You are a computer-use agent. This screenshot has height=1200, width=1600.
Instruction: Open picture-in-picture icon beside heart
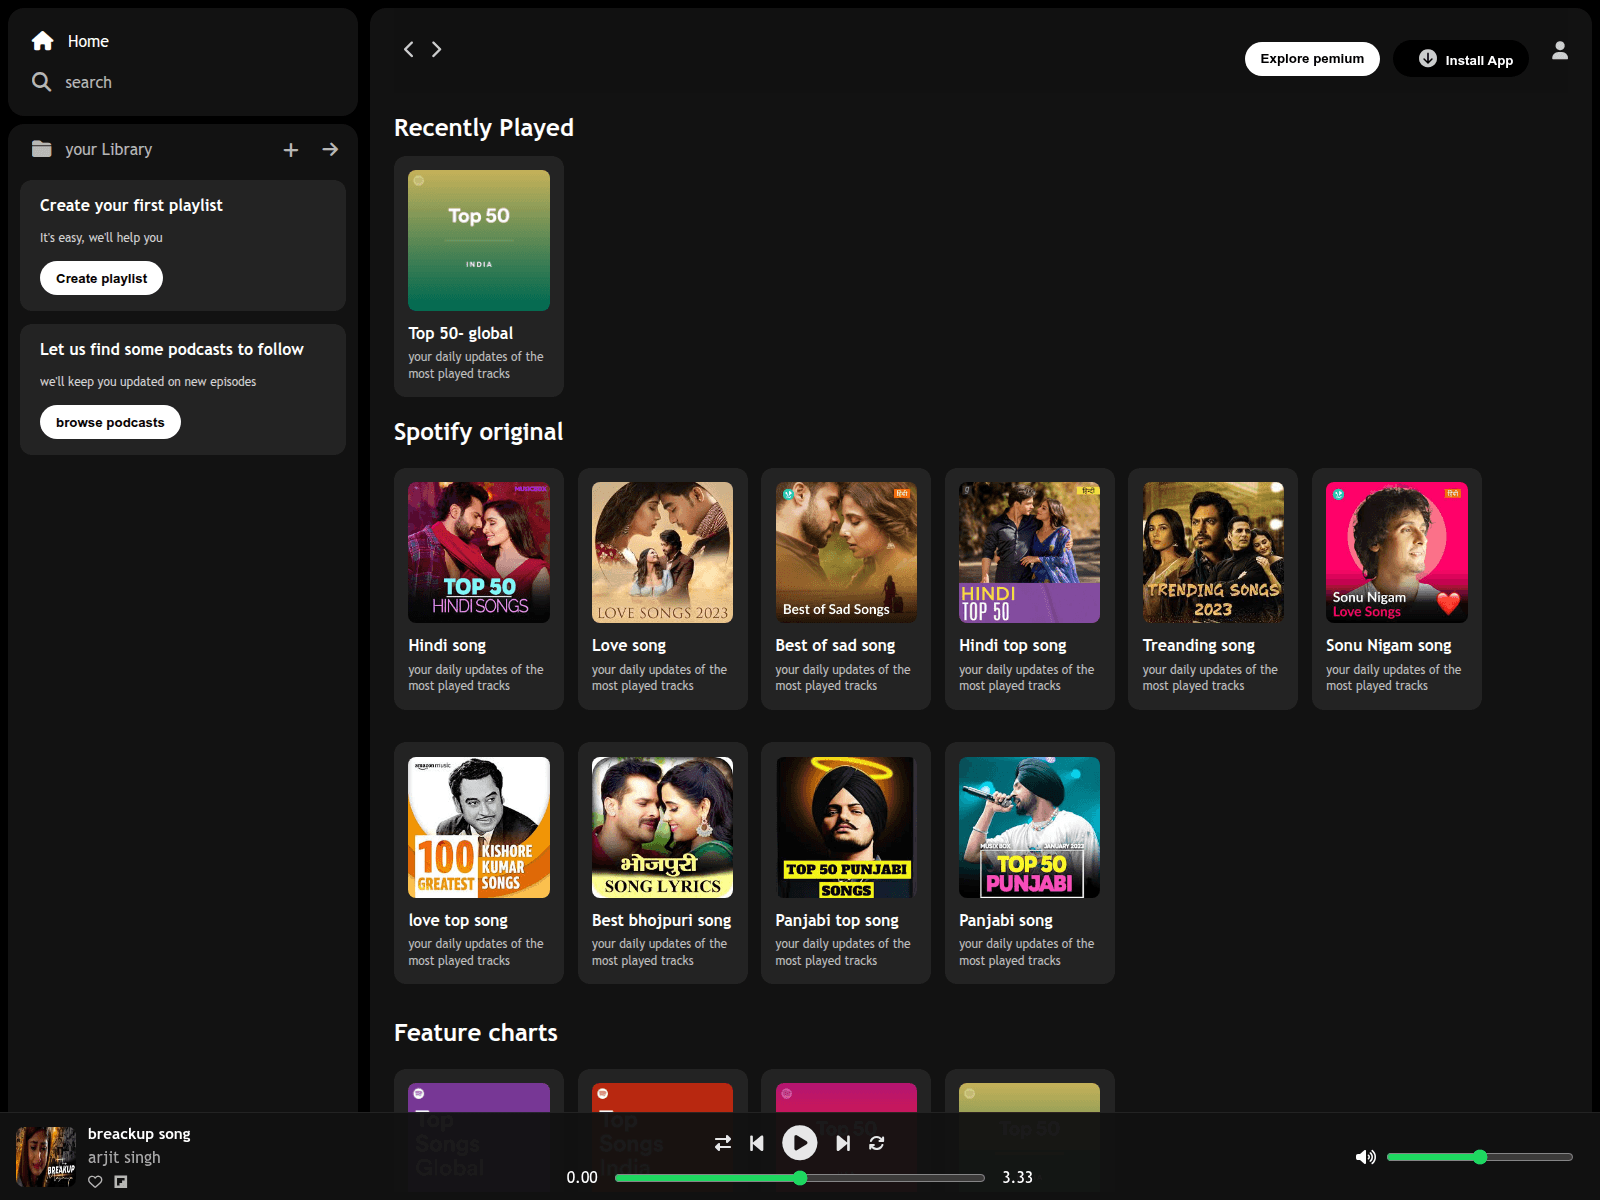(121, 1181)
